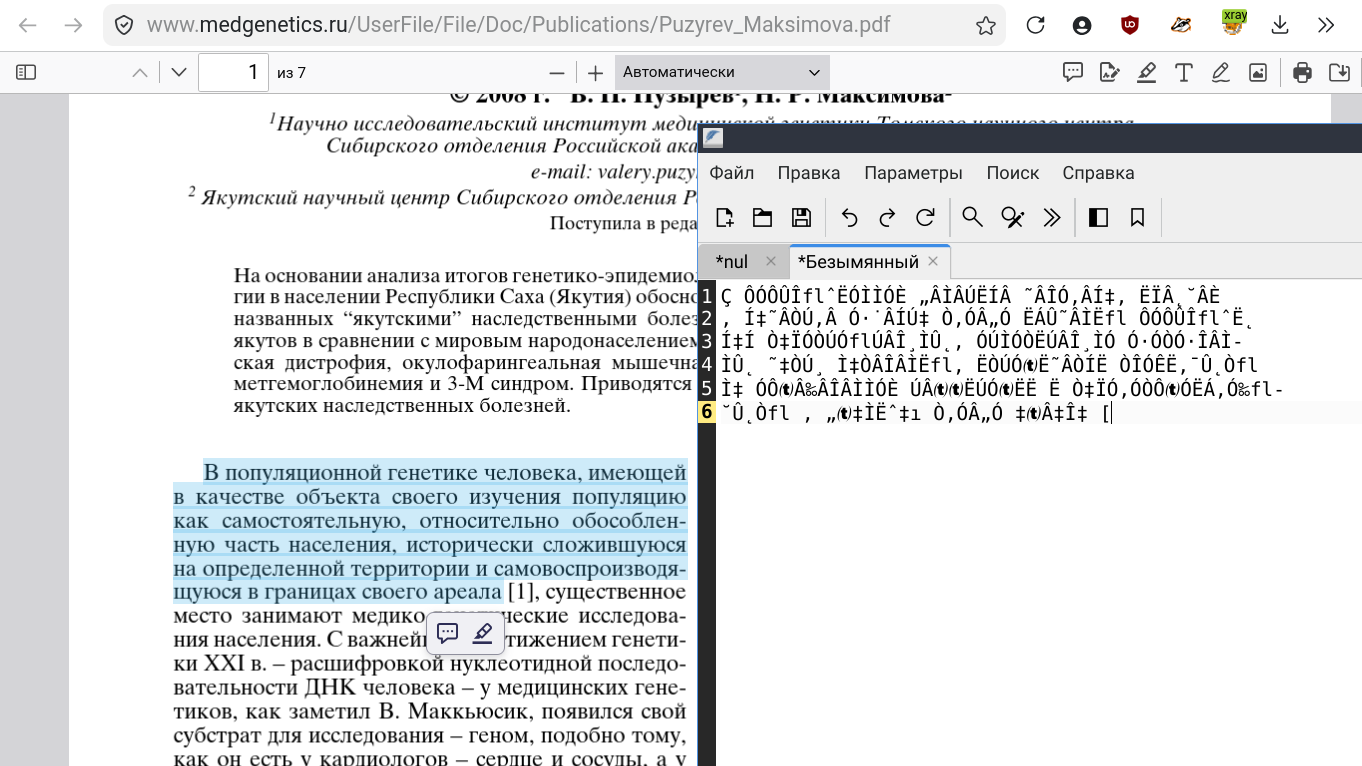Open the uBlock Origin extension
Image resolution: width=1362 pixels, height=766 pixels.
pos(1130,25)
